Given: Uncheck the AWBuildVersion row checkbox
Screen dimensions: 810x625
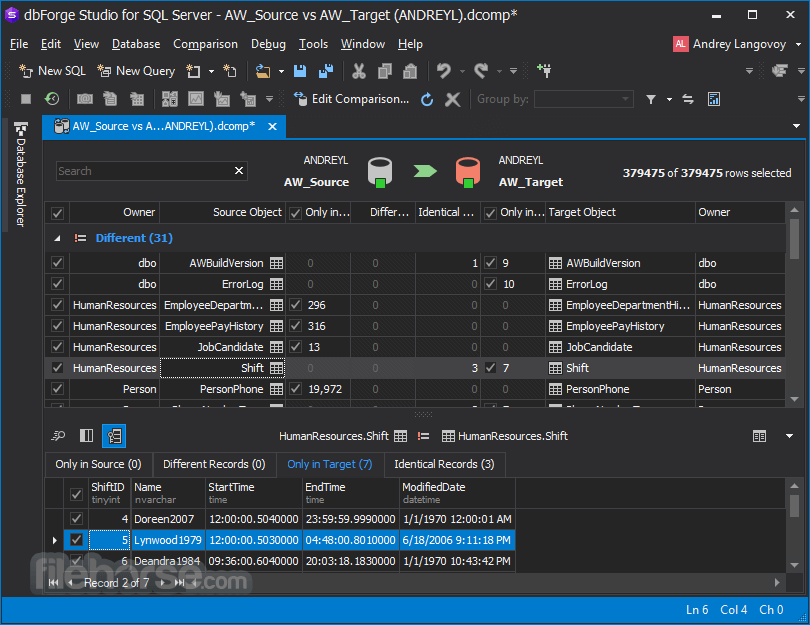Looking at the screenshot, I should point(57,263).
